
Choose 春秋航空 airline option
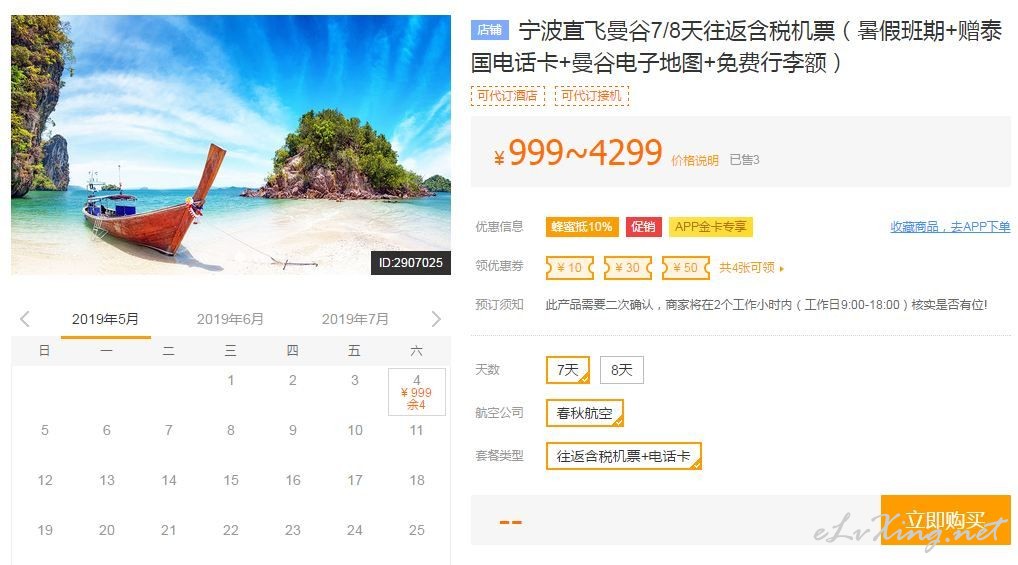coord(585,413)
